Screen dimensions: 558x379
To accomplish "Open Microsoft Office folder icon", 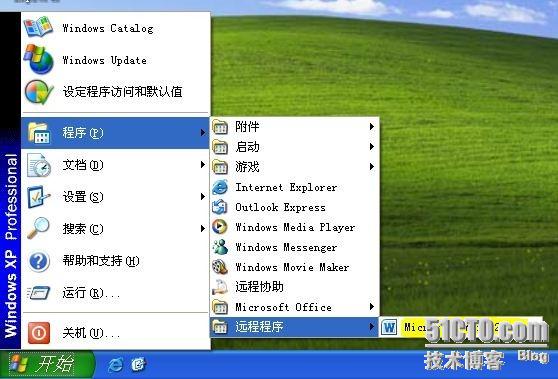I will coord(220,307).
